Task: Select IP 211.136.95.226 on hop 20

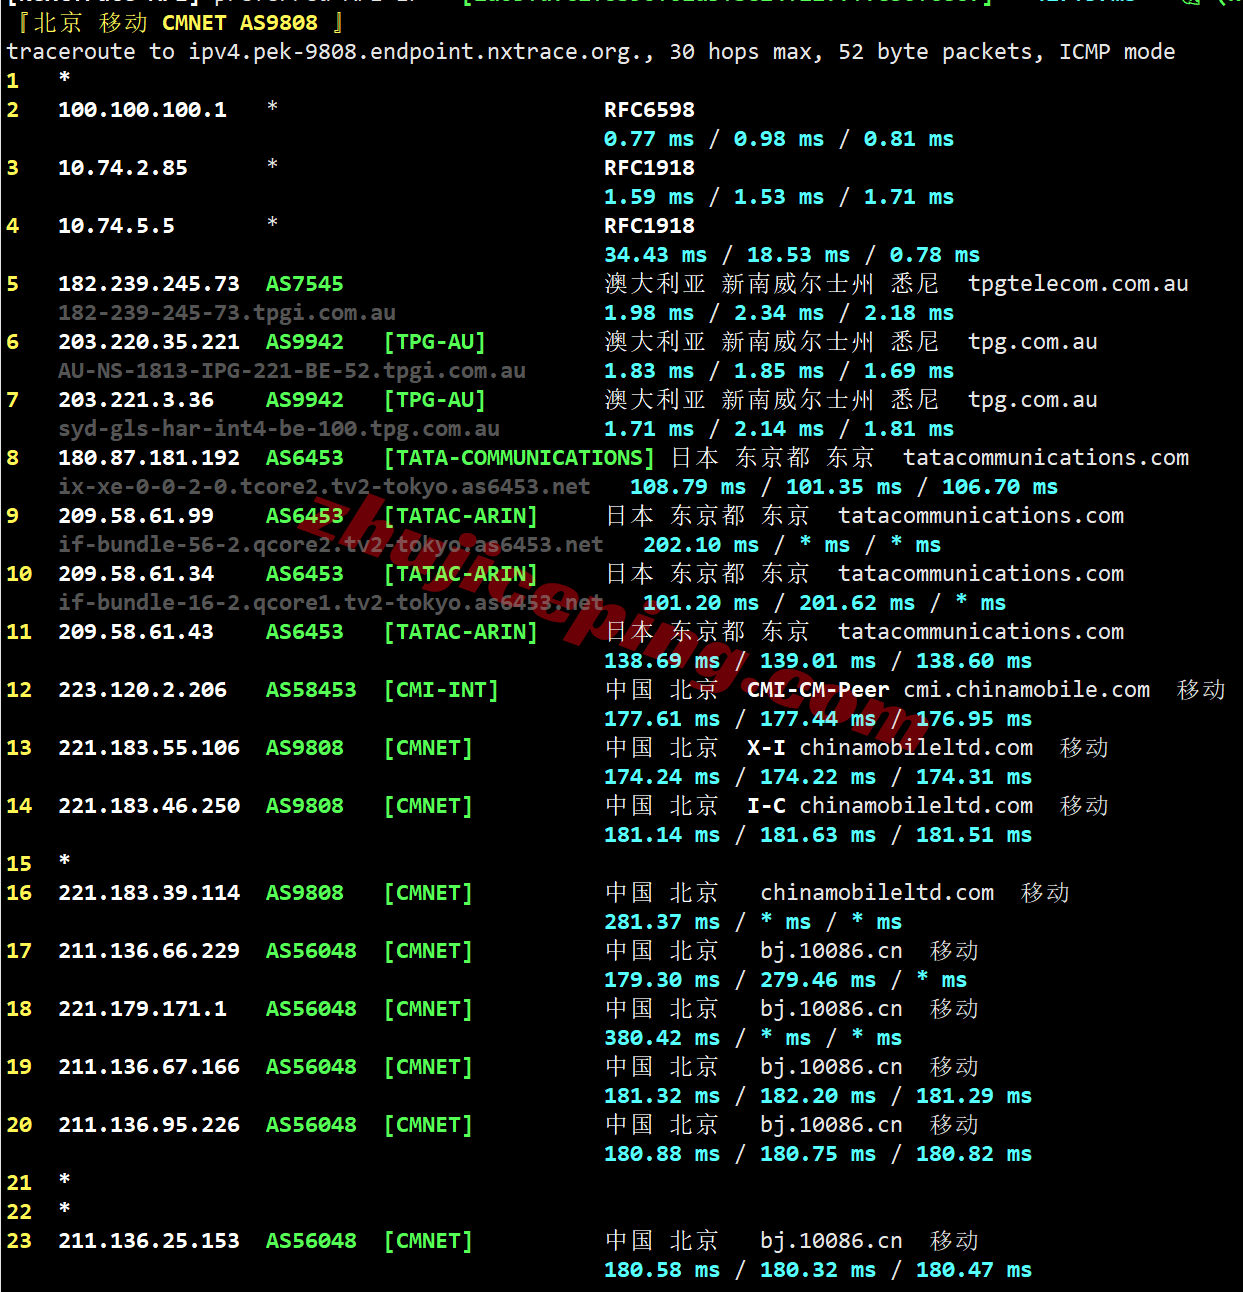Action: (x=149, y=1125)
